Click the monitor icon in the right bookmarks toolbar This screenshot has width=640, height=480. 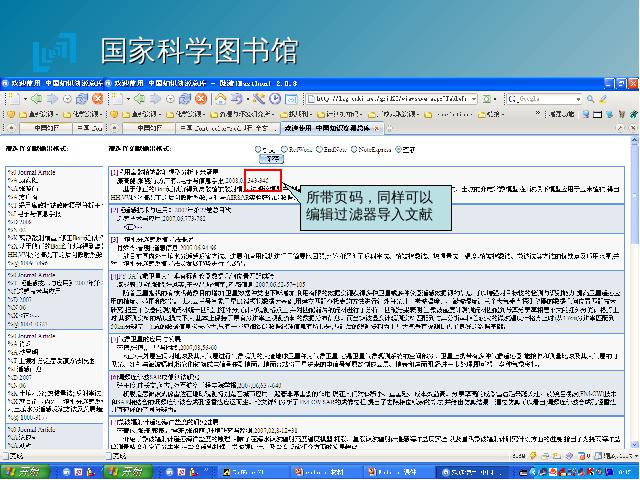[586, 114]
